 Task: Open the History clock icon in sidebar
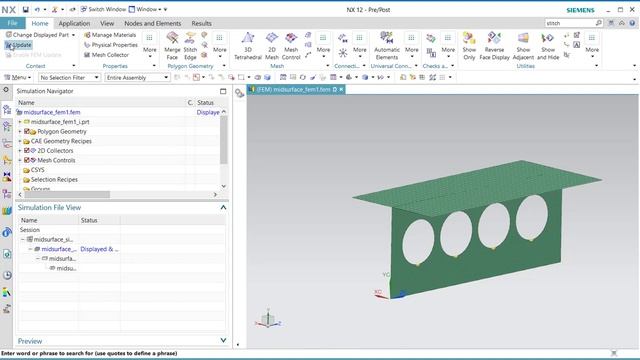[x=7, y=275]
